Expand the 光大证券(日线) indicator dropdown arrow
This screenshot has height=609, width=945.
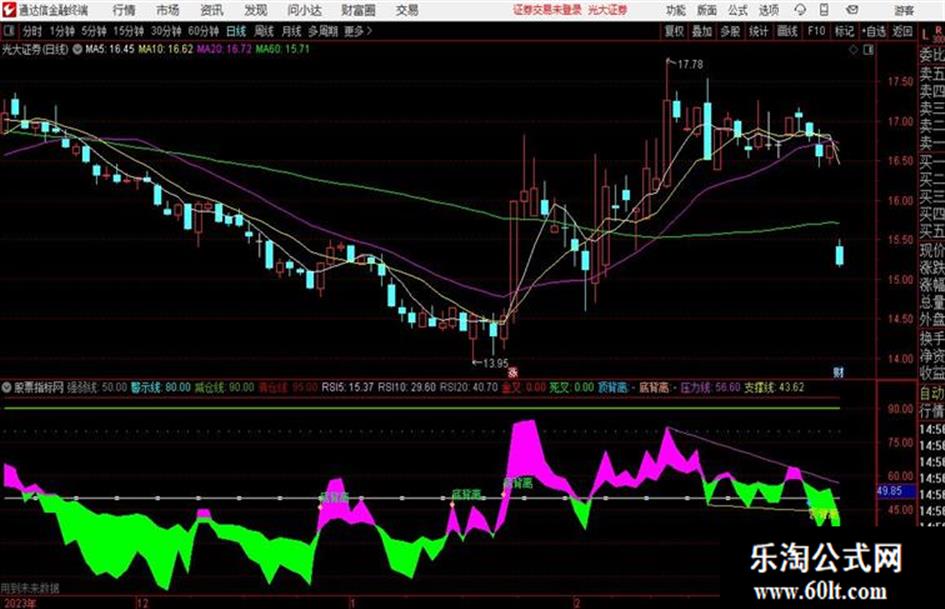[78, 49]
